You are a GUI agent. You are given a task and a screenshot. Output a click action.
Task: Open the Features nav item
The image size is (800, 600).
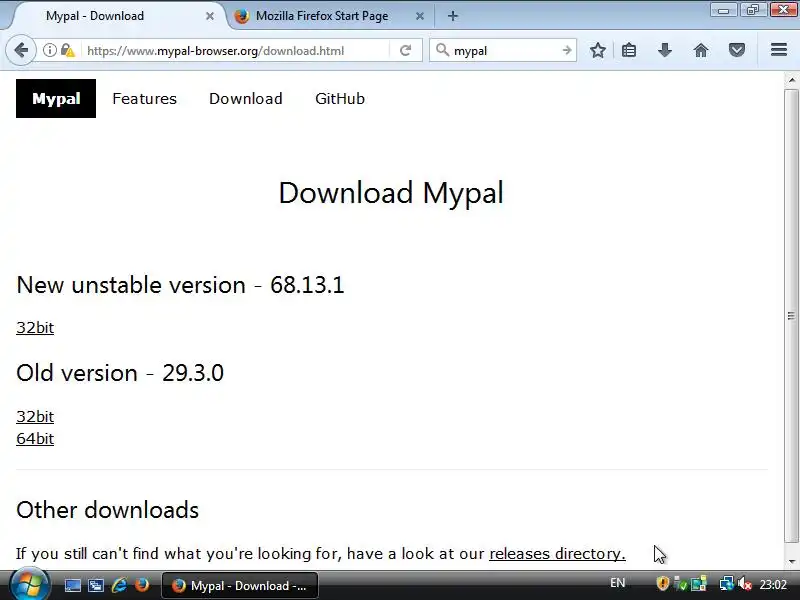(x=144, y=98)
